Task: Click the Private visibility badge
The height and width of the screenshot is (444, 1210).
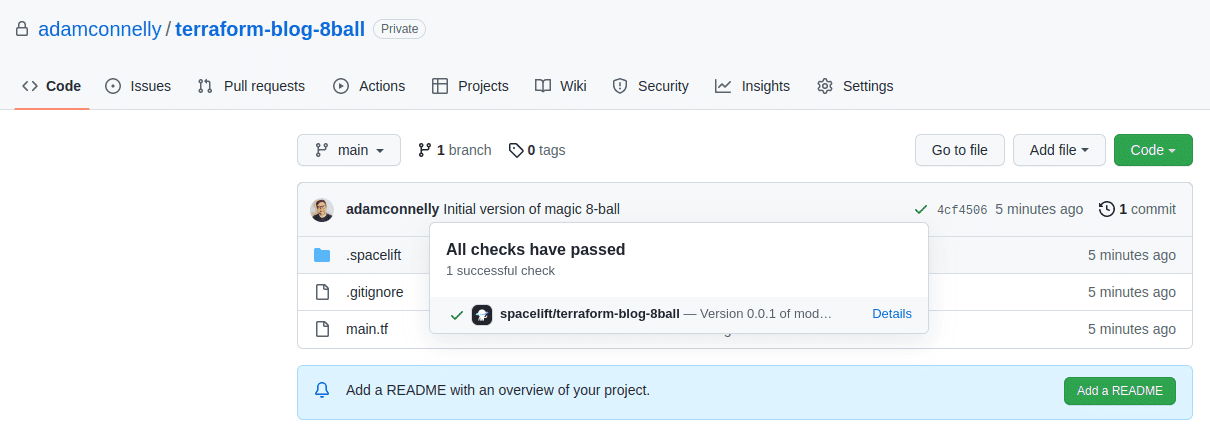Action: pos(399,29)
